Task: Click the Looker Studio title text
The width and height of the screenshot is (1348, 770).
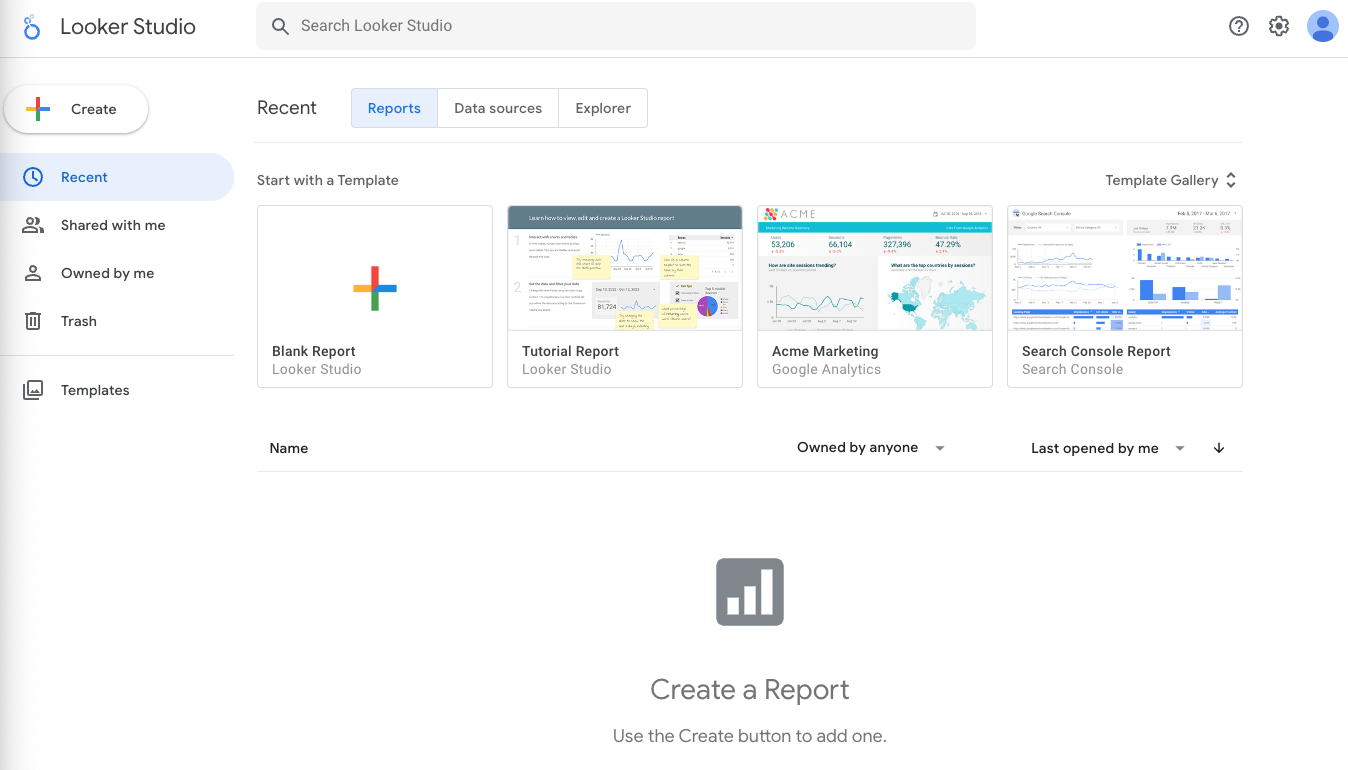Action: [128, 27]
